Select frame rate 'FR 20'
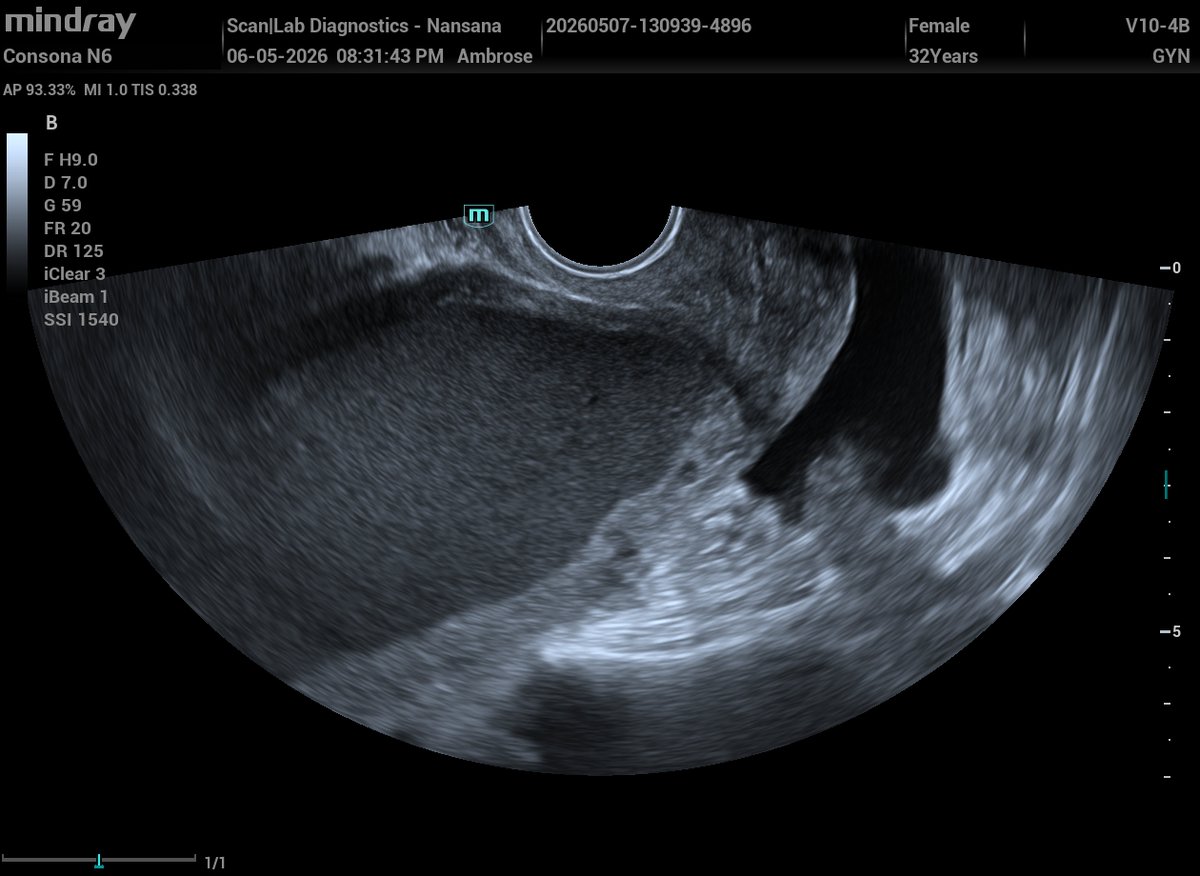The image size is (1200, 876). click(67, 228)
